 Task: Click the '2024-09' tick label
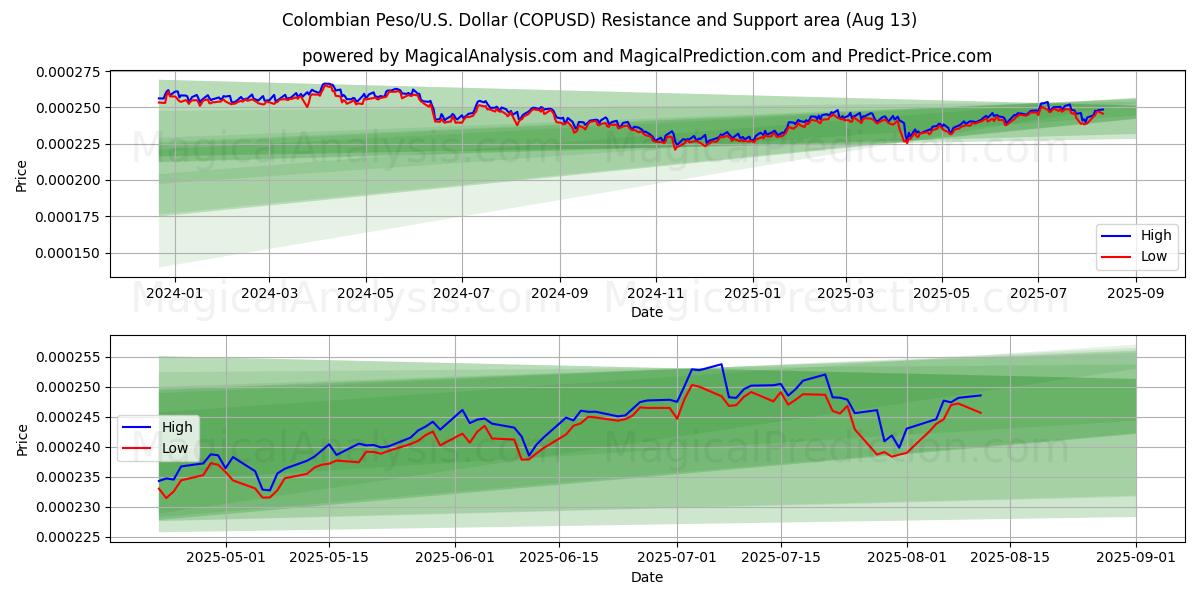coord(558,293)
